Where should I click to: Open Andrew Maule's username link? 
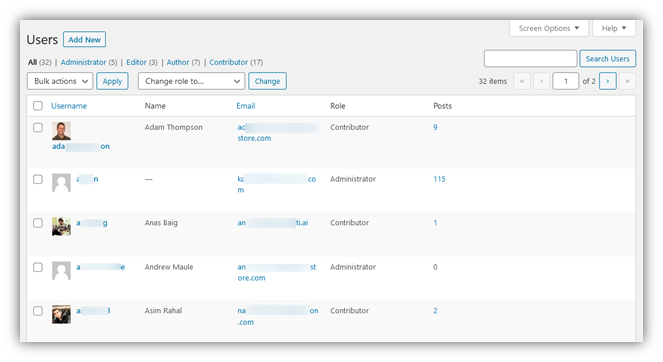[101, 267]
